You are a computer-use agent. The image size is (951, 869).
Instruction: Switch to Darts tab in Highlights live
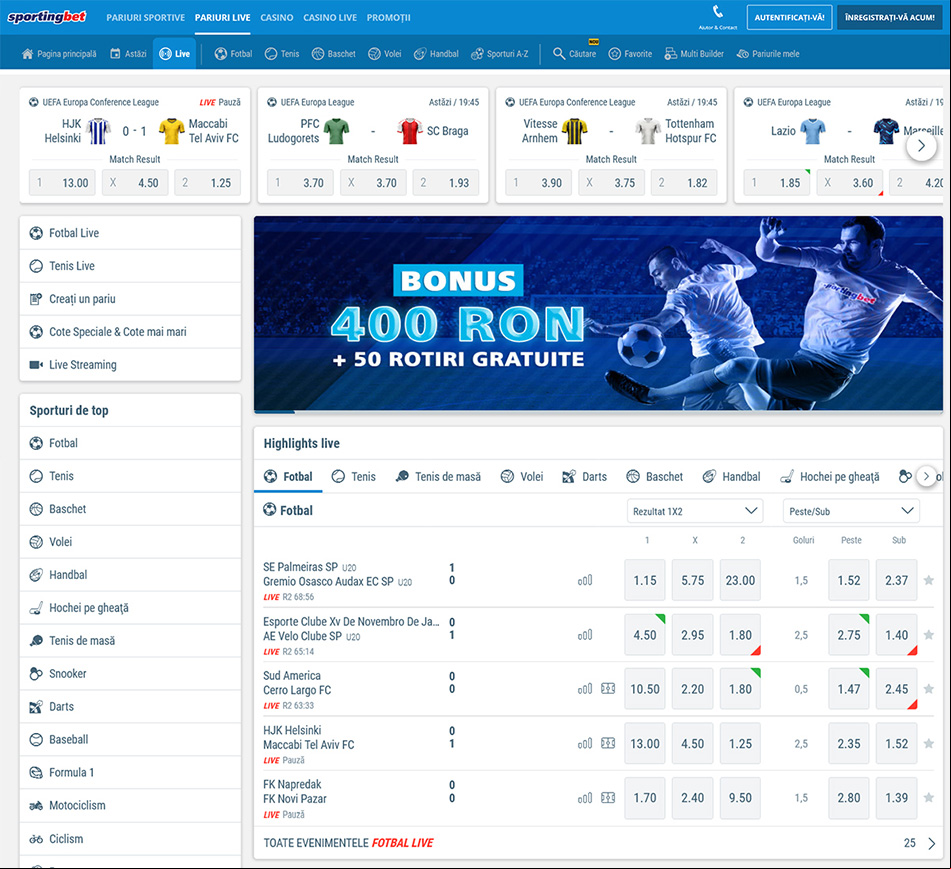pos(585,477)
